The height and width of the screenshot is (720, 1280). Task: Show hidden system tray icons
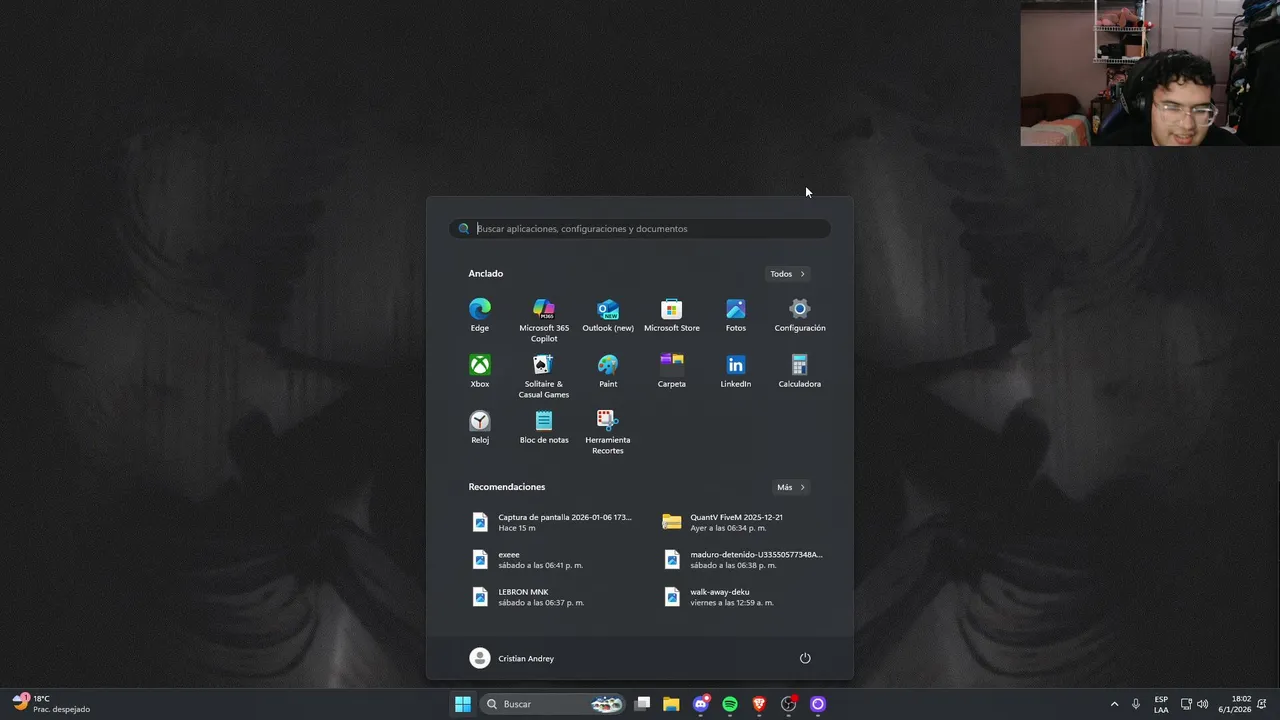(x=1114, y=704)
